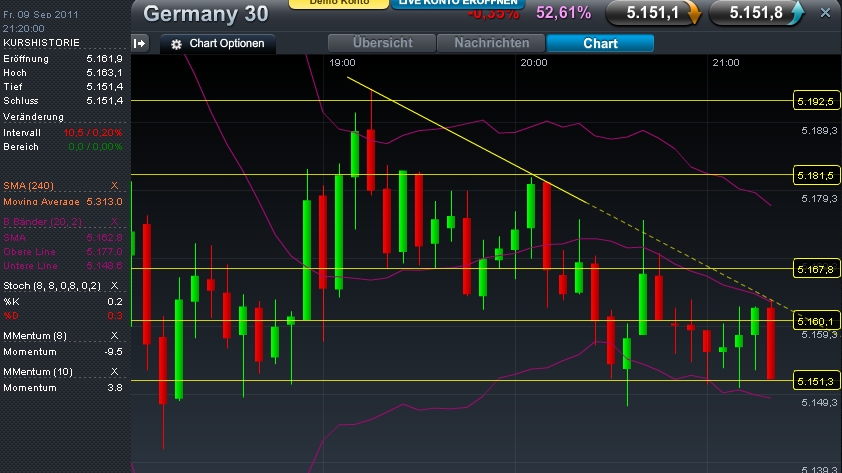Click the 52,61% sentiment value

click(563, 13)
